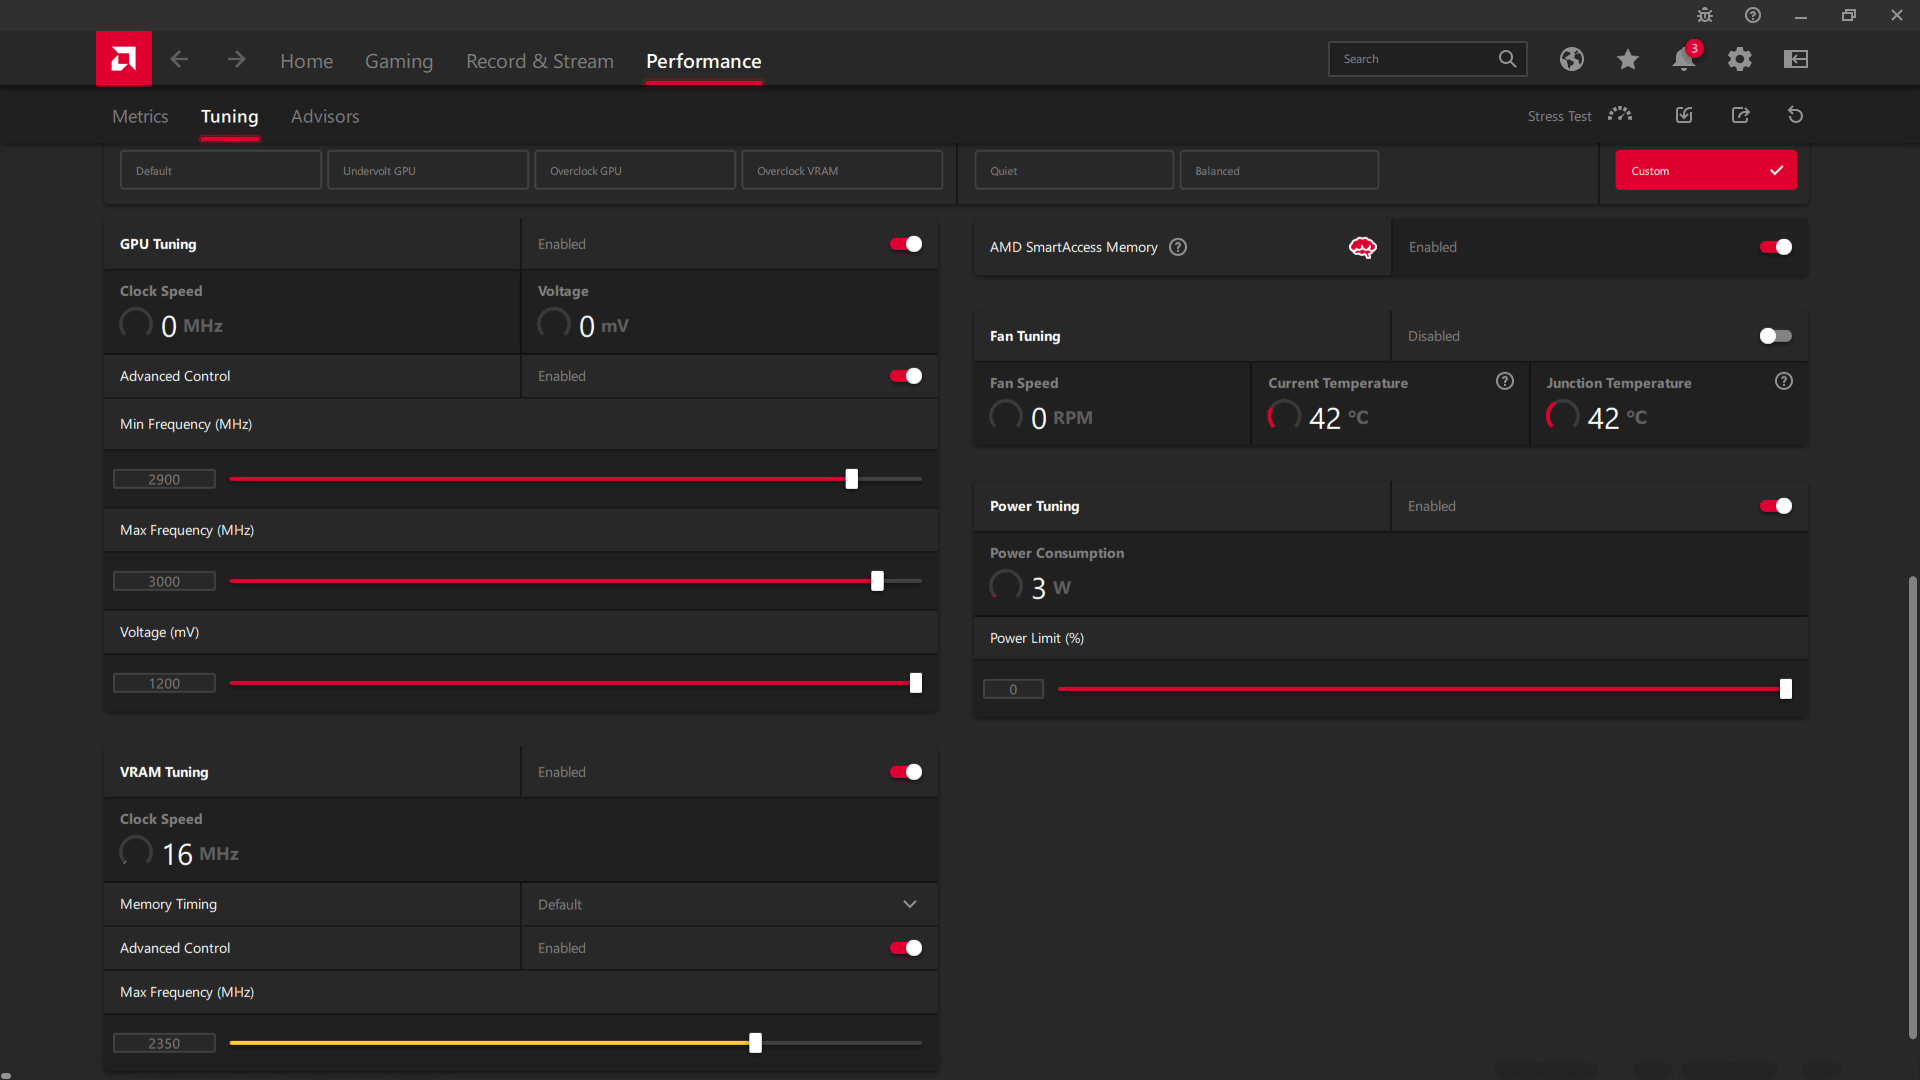Image resolution: width=1920 pixels, height=1080 pixels.
Task: Select the Undervolt GPU preset
Action: (428, 170)
